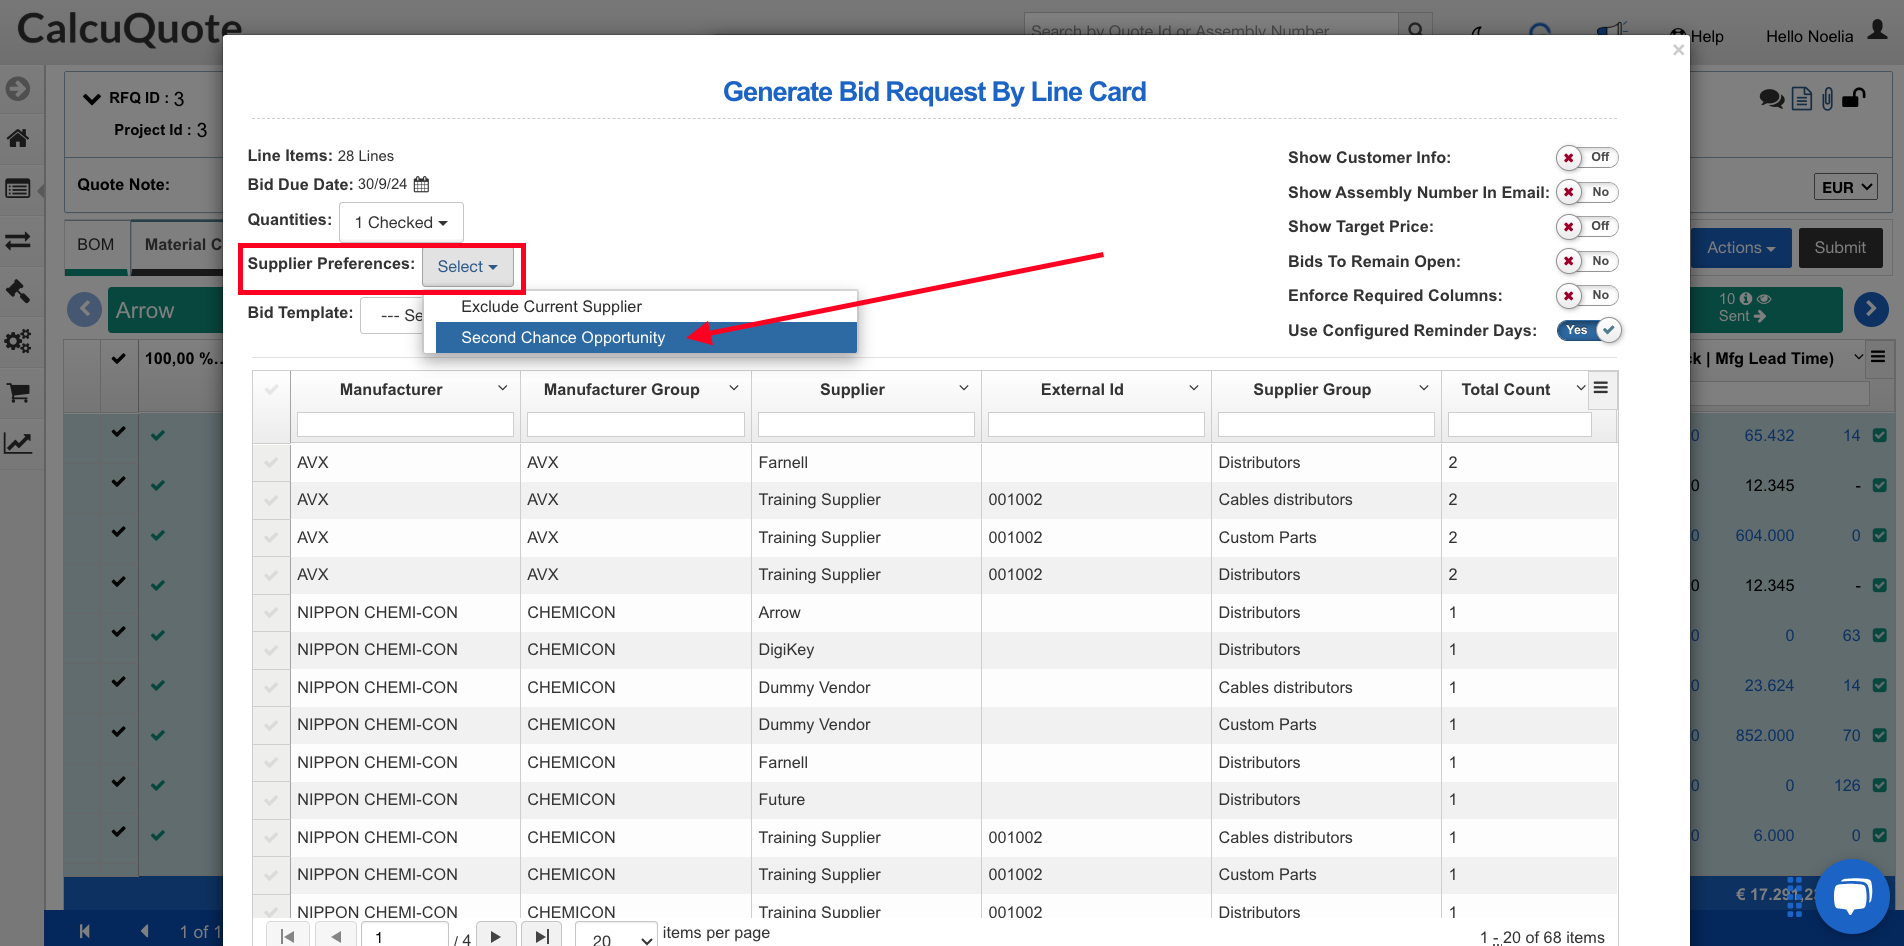The width and height of the screenshot is (1904, 946).
Task: Click the gears settings sidebar icon
Action: (x=18, y=341)
